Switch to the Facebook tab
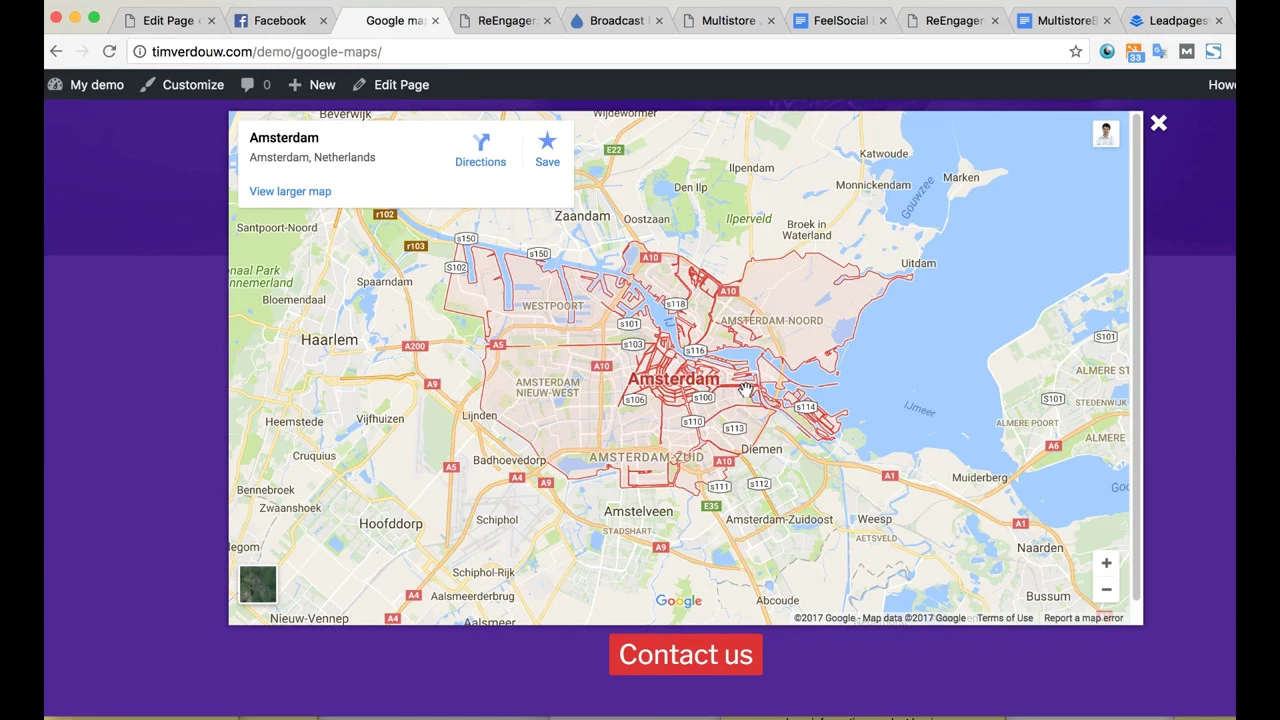The width and height of the screenshot is (1280, 720). 279,20
